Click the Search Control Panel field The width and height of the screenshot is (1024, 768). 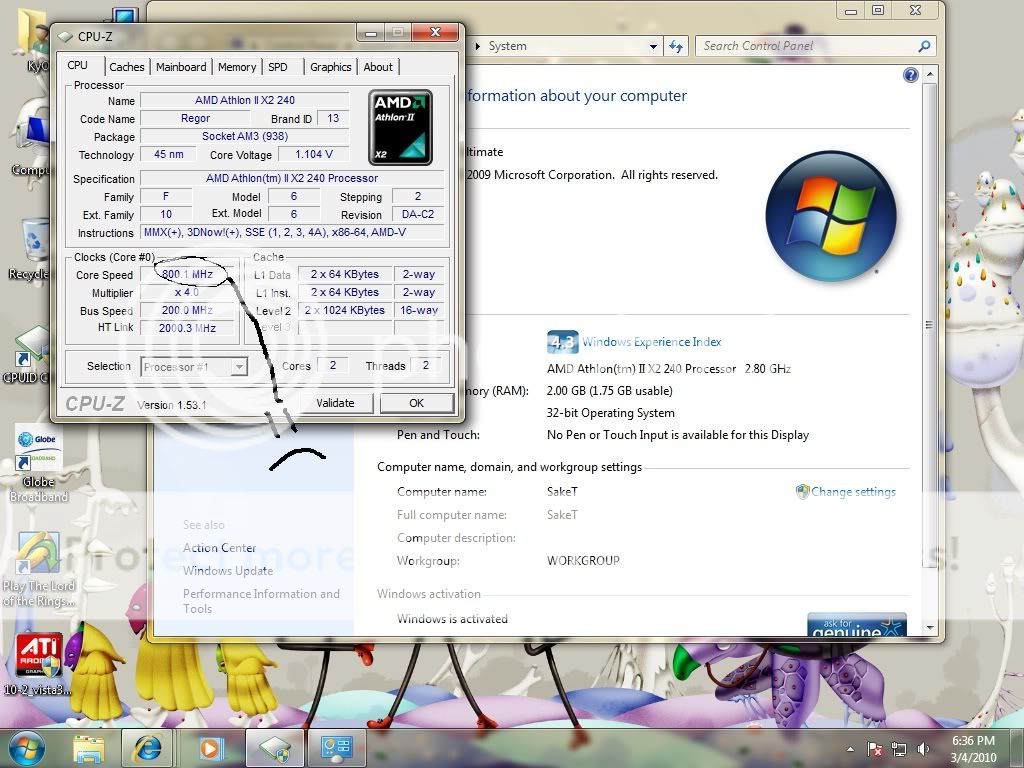pyautogui.click(x=807, y=46)
